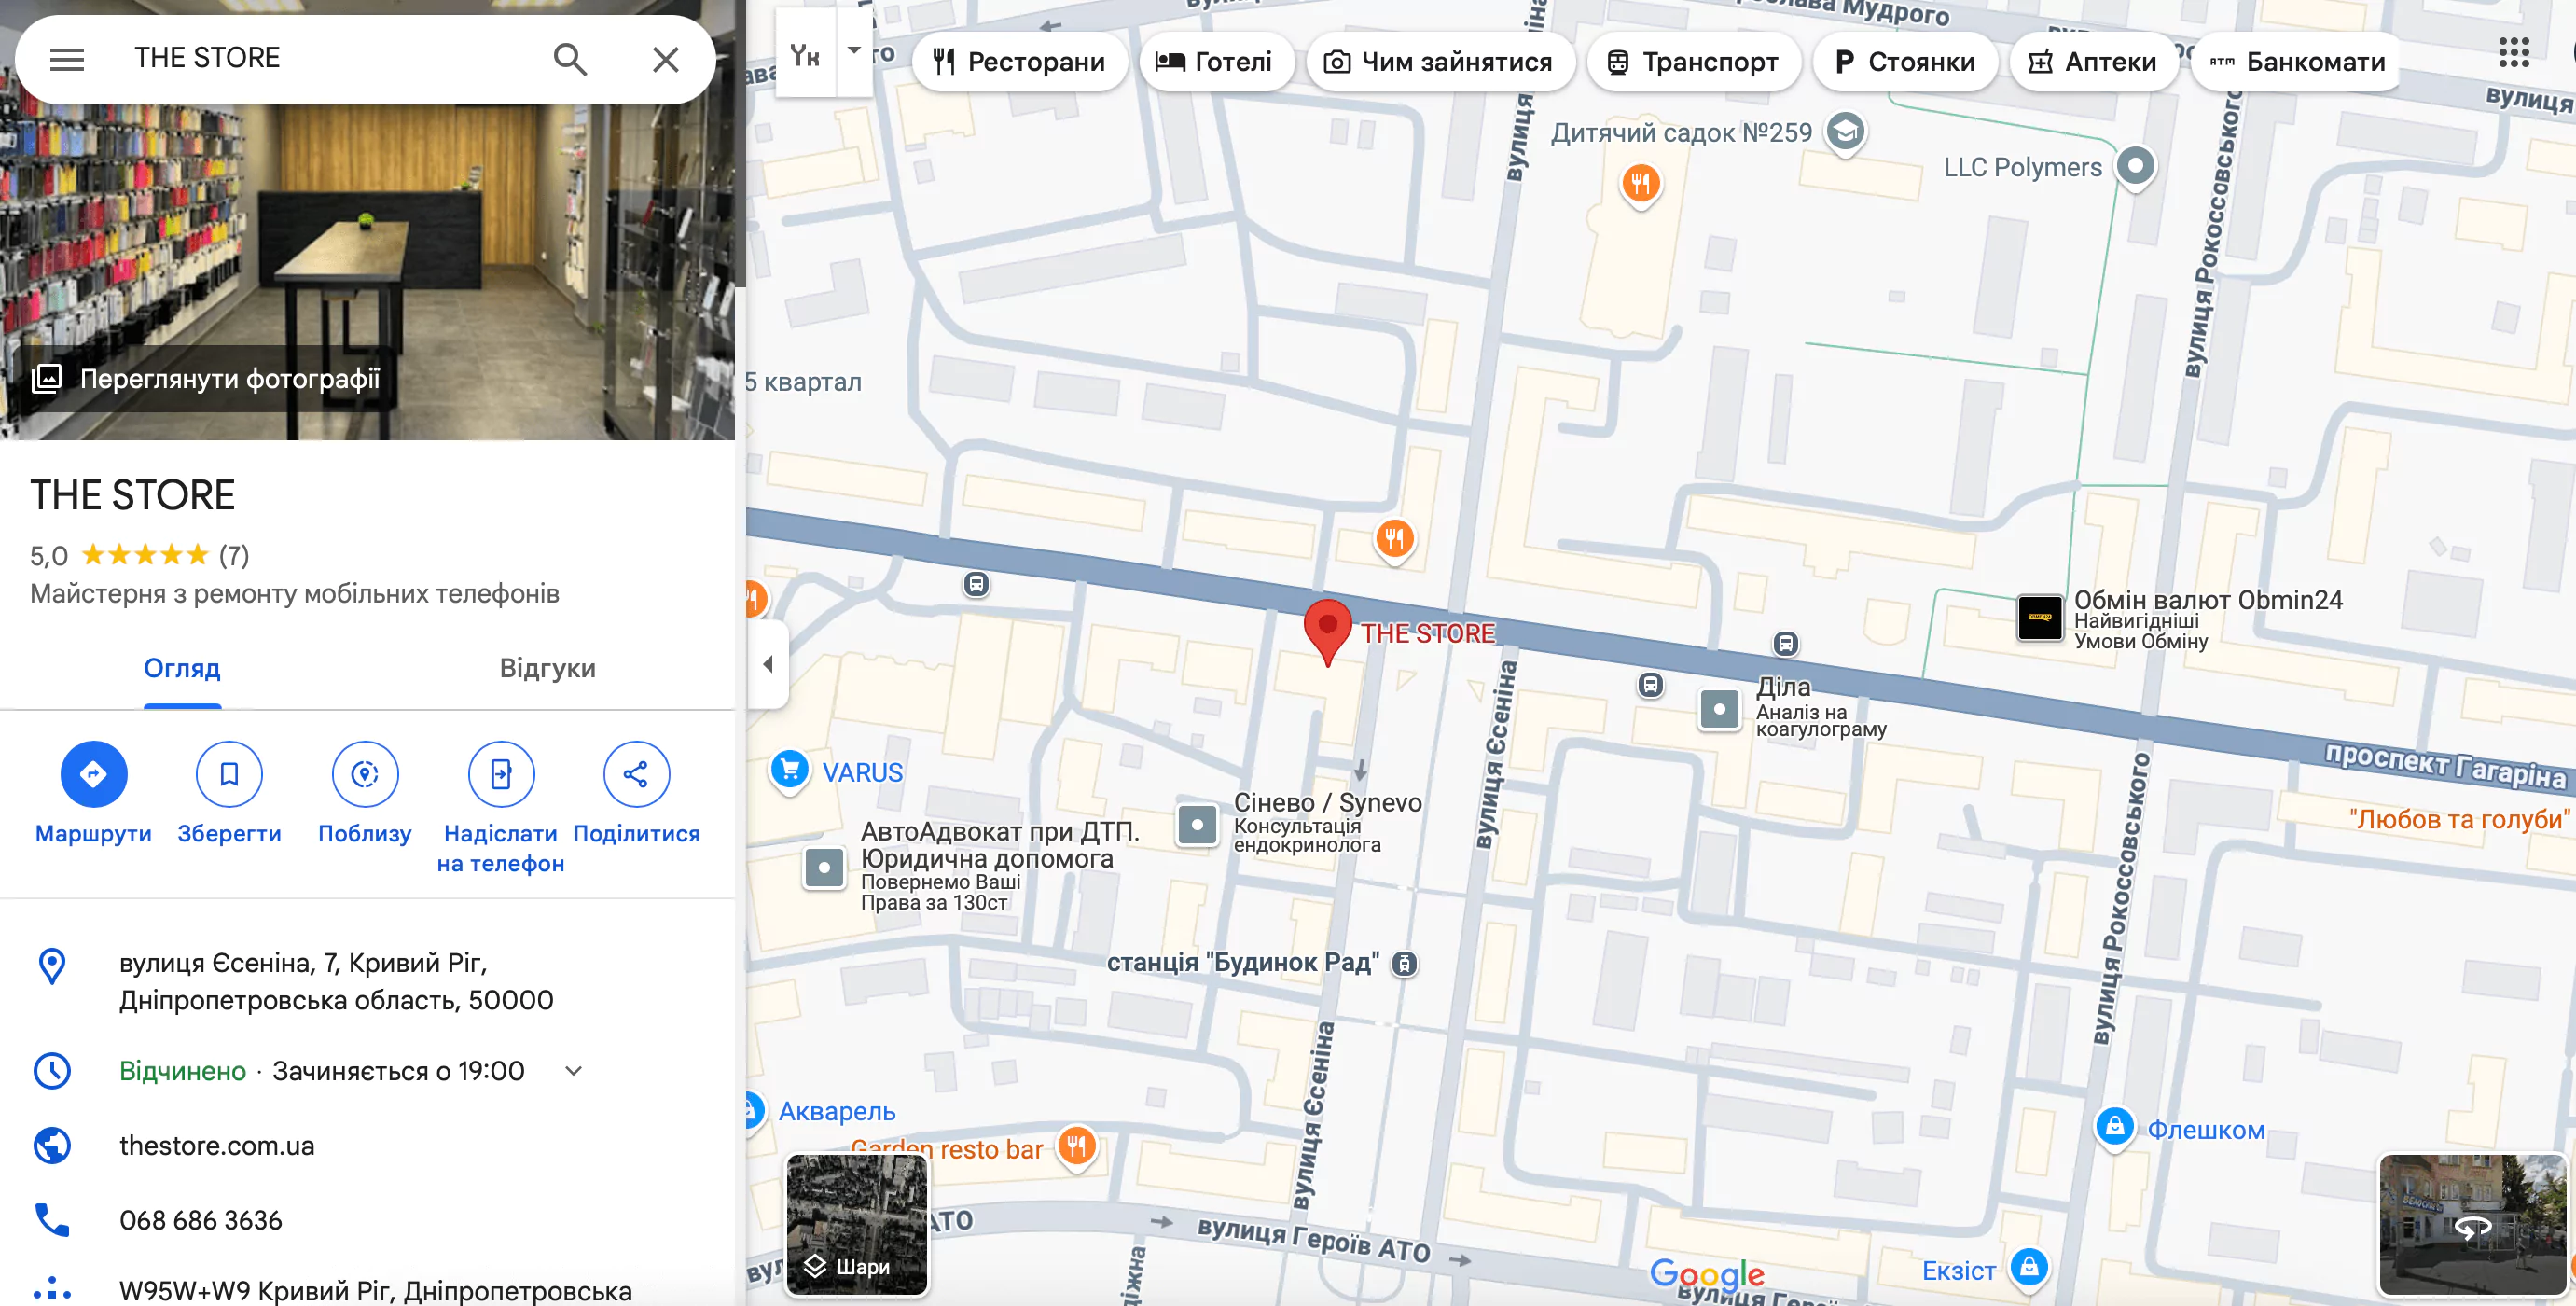Screen dimensions: 2576x1306
Task: Click the Дитячий садок №259 marker
Action: point(1845,132)
